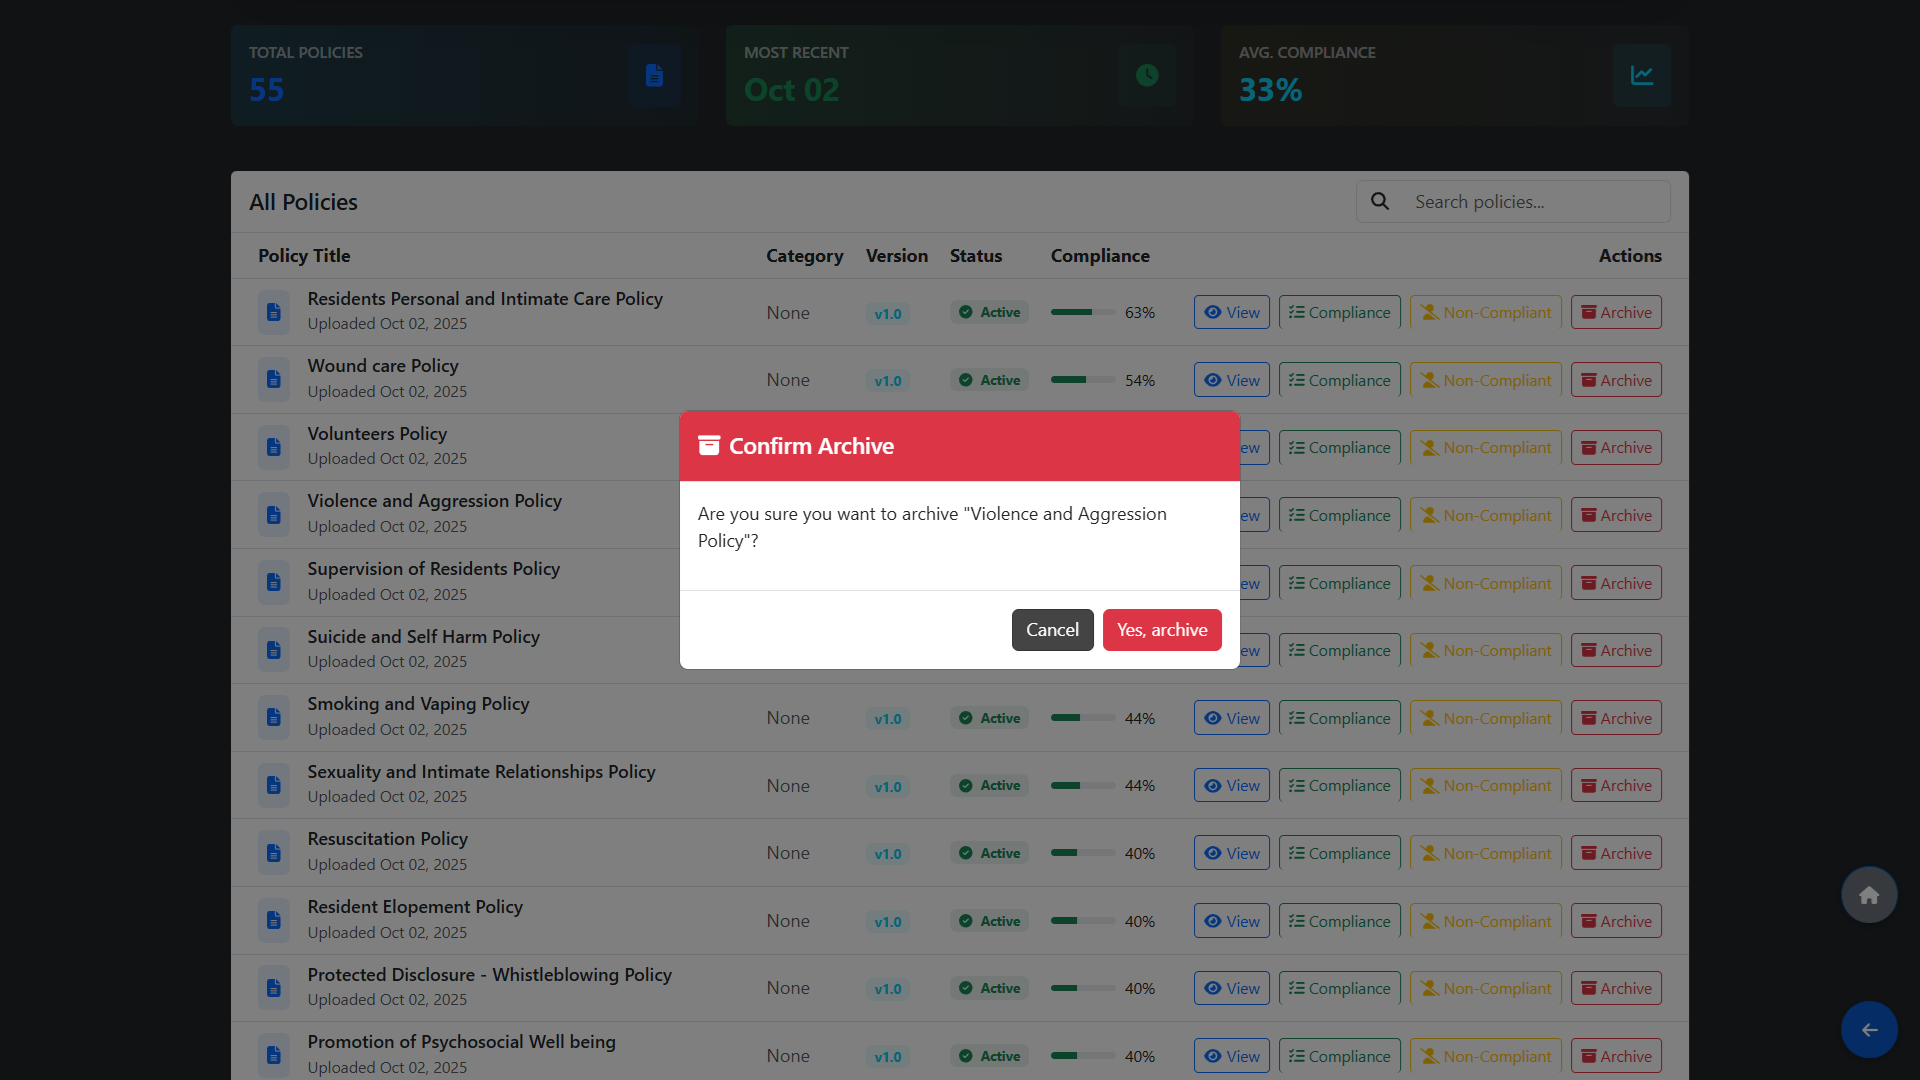Click Non-Compliant for Resident Elopement Policy
Viewport: 1920px width, 1080px height.
pyautogui.click(x=1486, y=921)
